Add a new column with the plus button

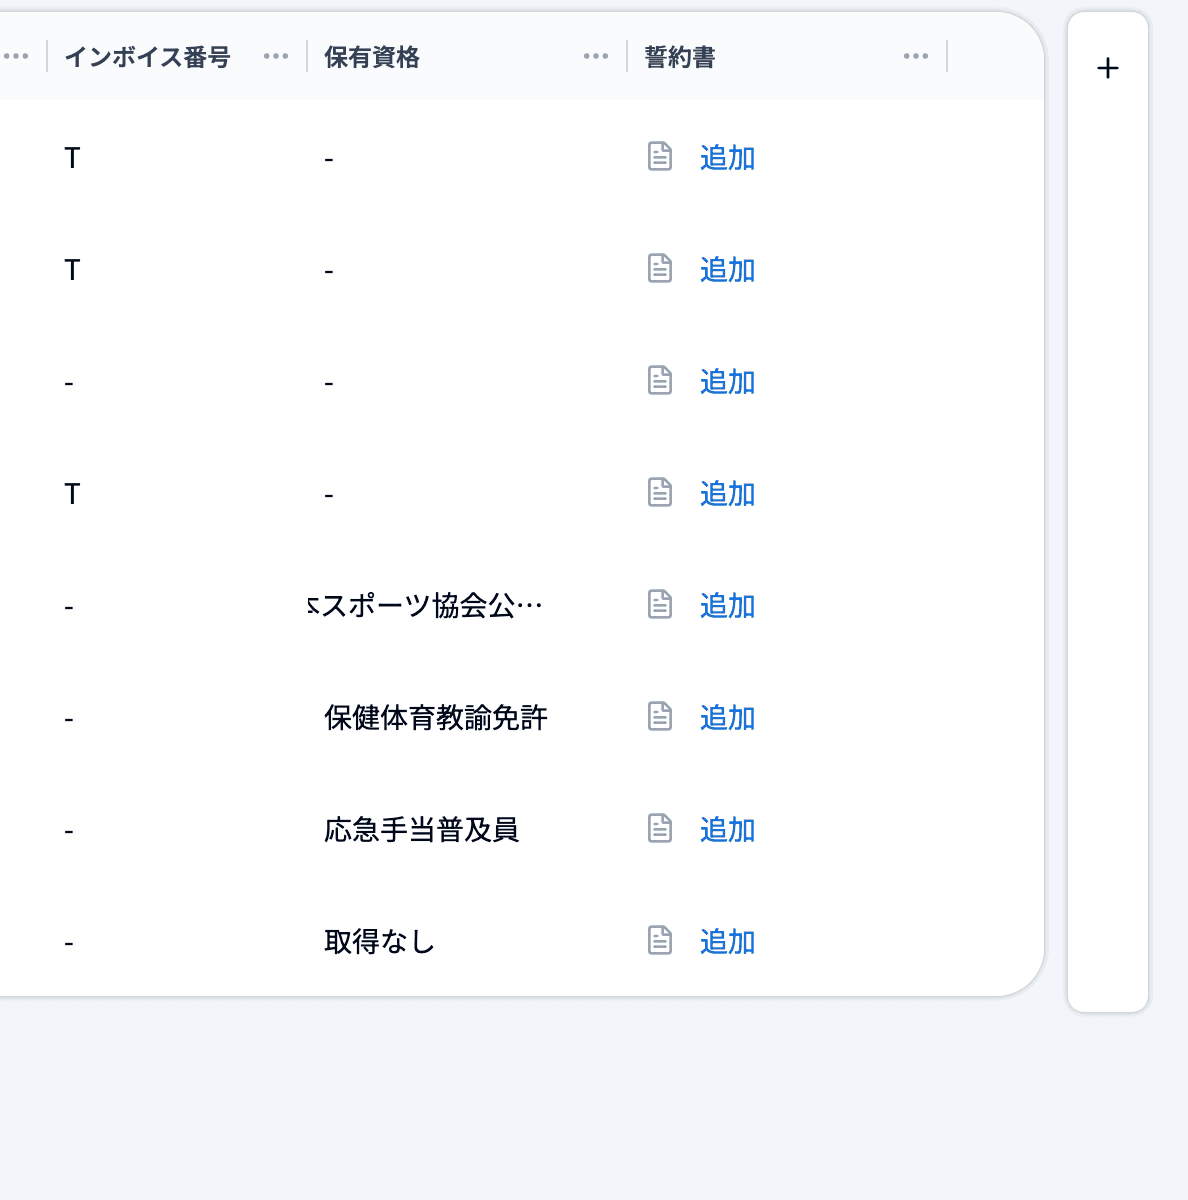point(1108,68)
